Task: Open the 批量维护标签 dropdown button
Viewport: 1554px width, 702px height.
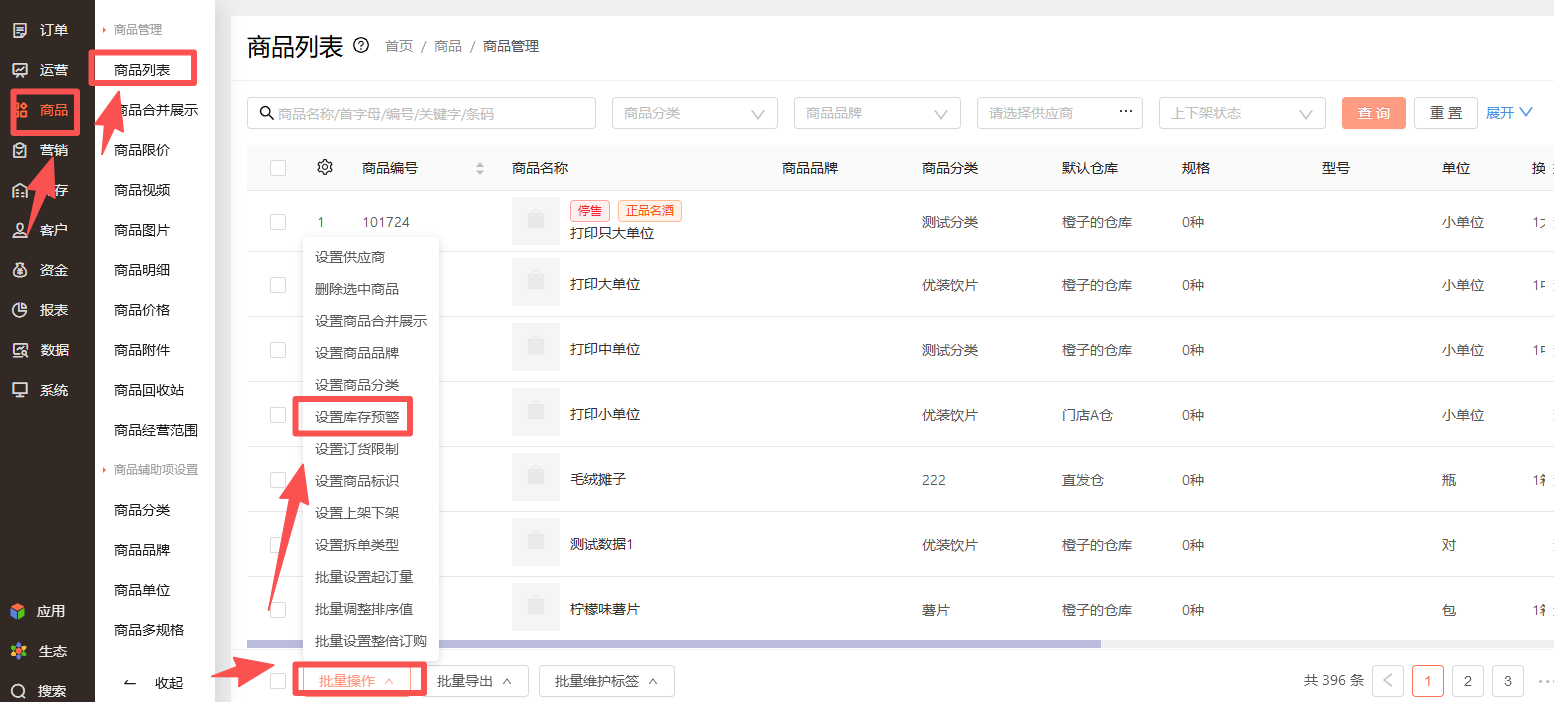Action: (x=607, y=681)
